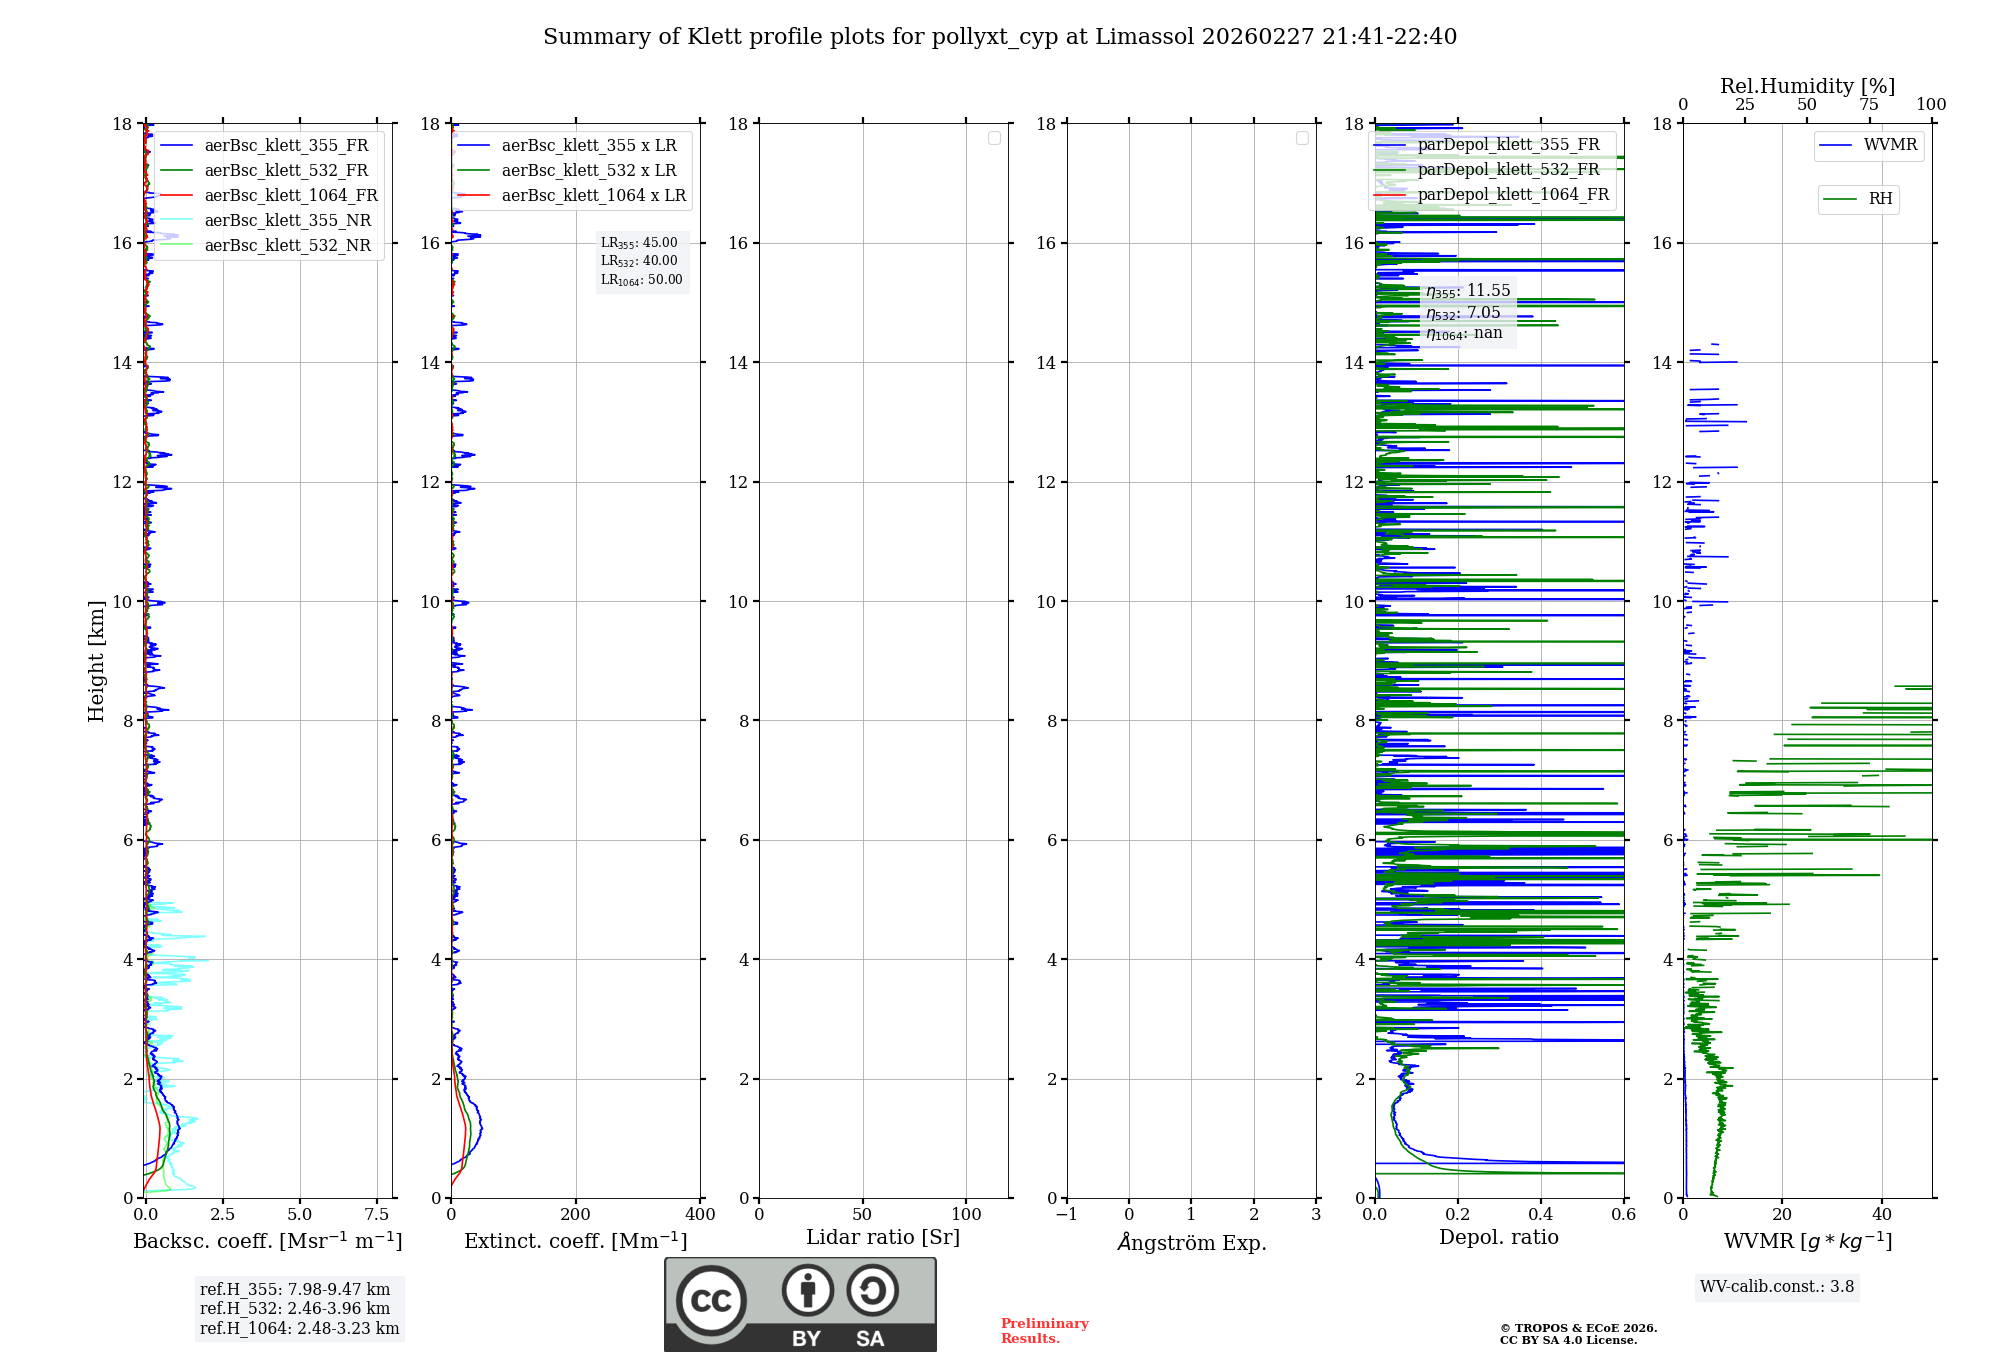Viewport: 2000px width, 1360px height.
Task: Click the ShareAlike SA circular arrow icon
Action: pyautogui.click(x=872, y=1291)
